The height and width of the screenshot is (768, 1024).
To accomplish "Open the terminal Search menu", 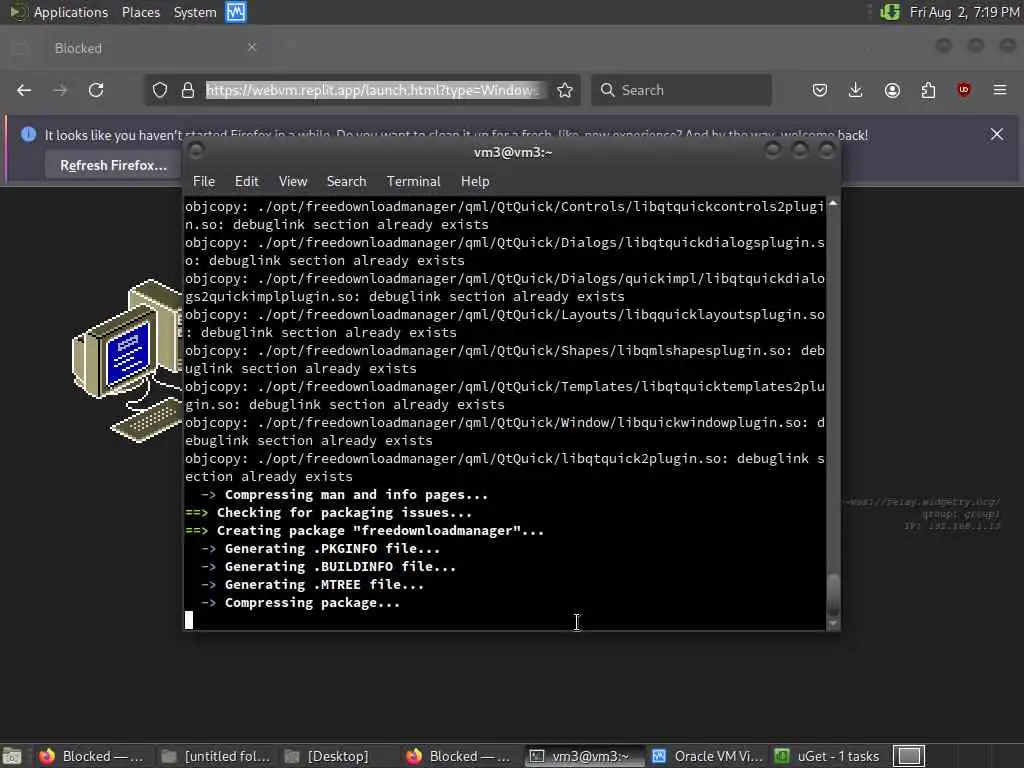I will pos(346,182).
